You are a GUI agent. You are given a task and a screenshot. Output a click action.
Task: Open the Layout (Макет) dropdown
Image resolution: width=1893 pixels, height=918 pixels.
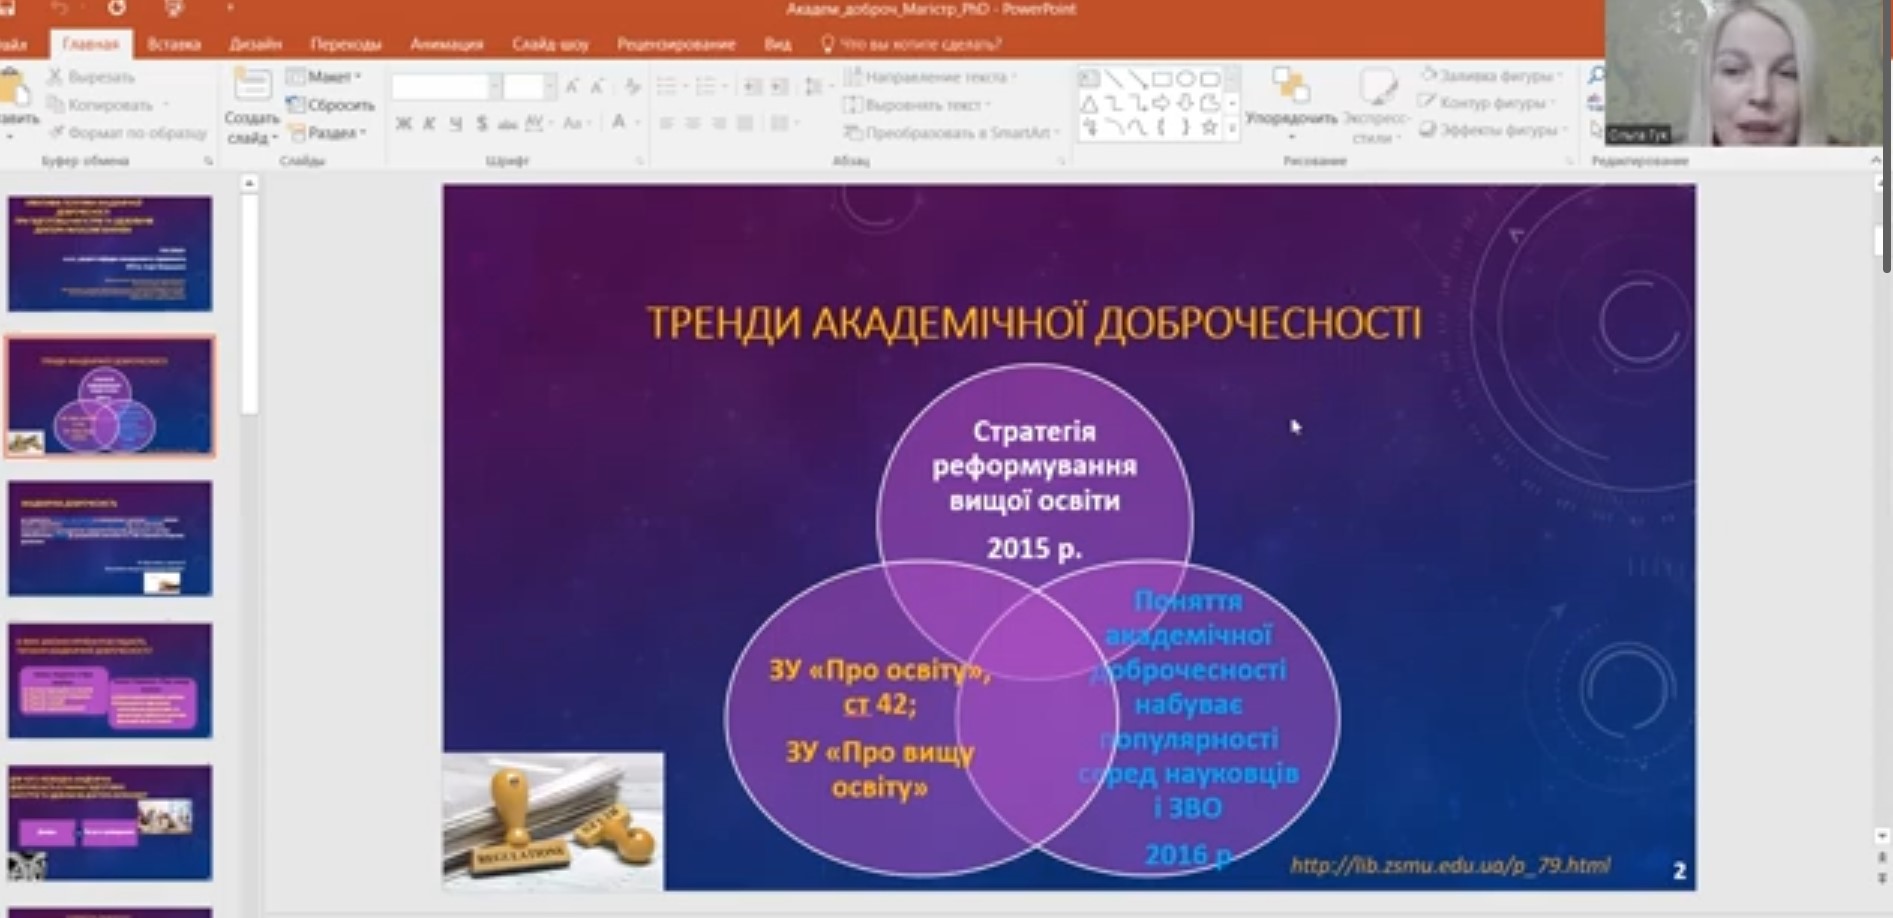point(323,76)
